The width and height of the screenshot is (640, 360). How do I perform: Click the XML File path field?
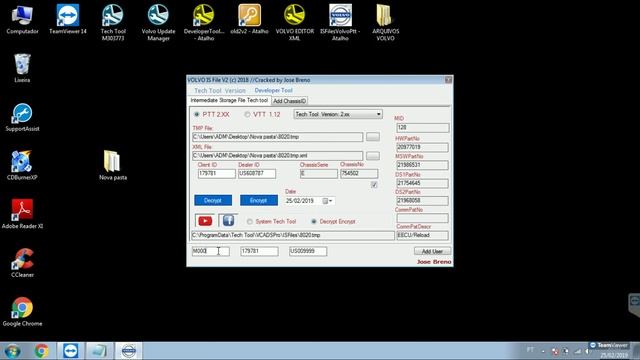[x=277, y=156]
